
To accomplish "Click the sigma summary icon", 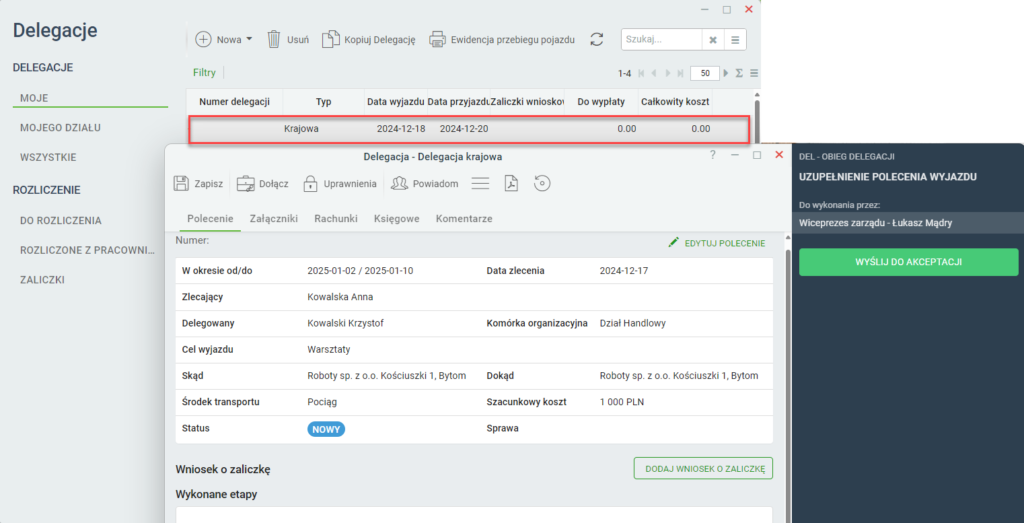I will [x=739, y=73].
